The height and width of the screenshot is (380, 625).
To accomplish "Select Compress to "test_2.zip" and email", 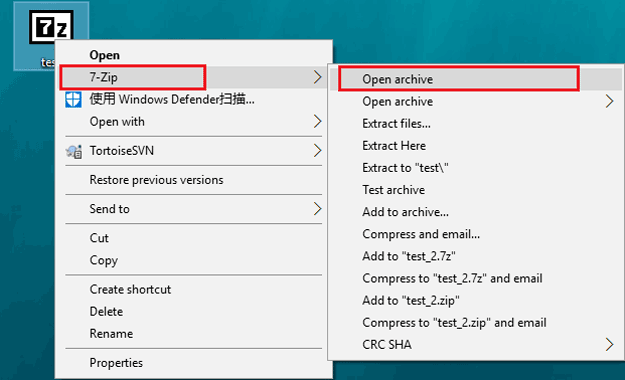I will tap(454, 323).
